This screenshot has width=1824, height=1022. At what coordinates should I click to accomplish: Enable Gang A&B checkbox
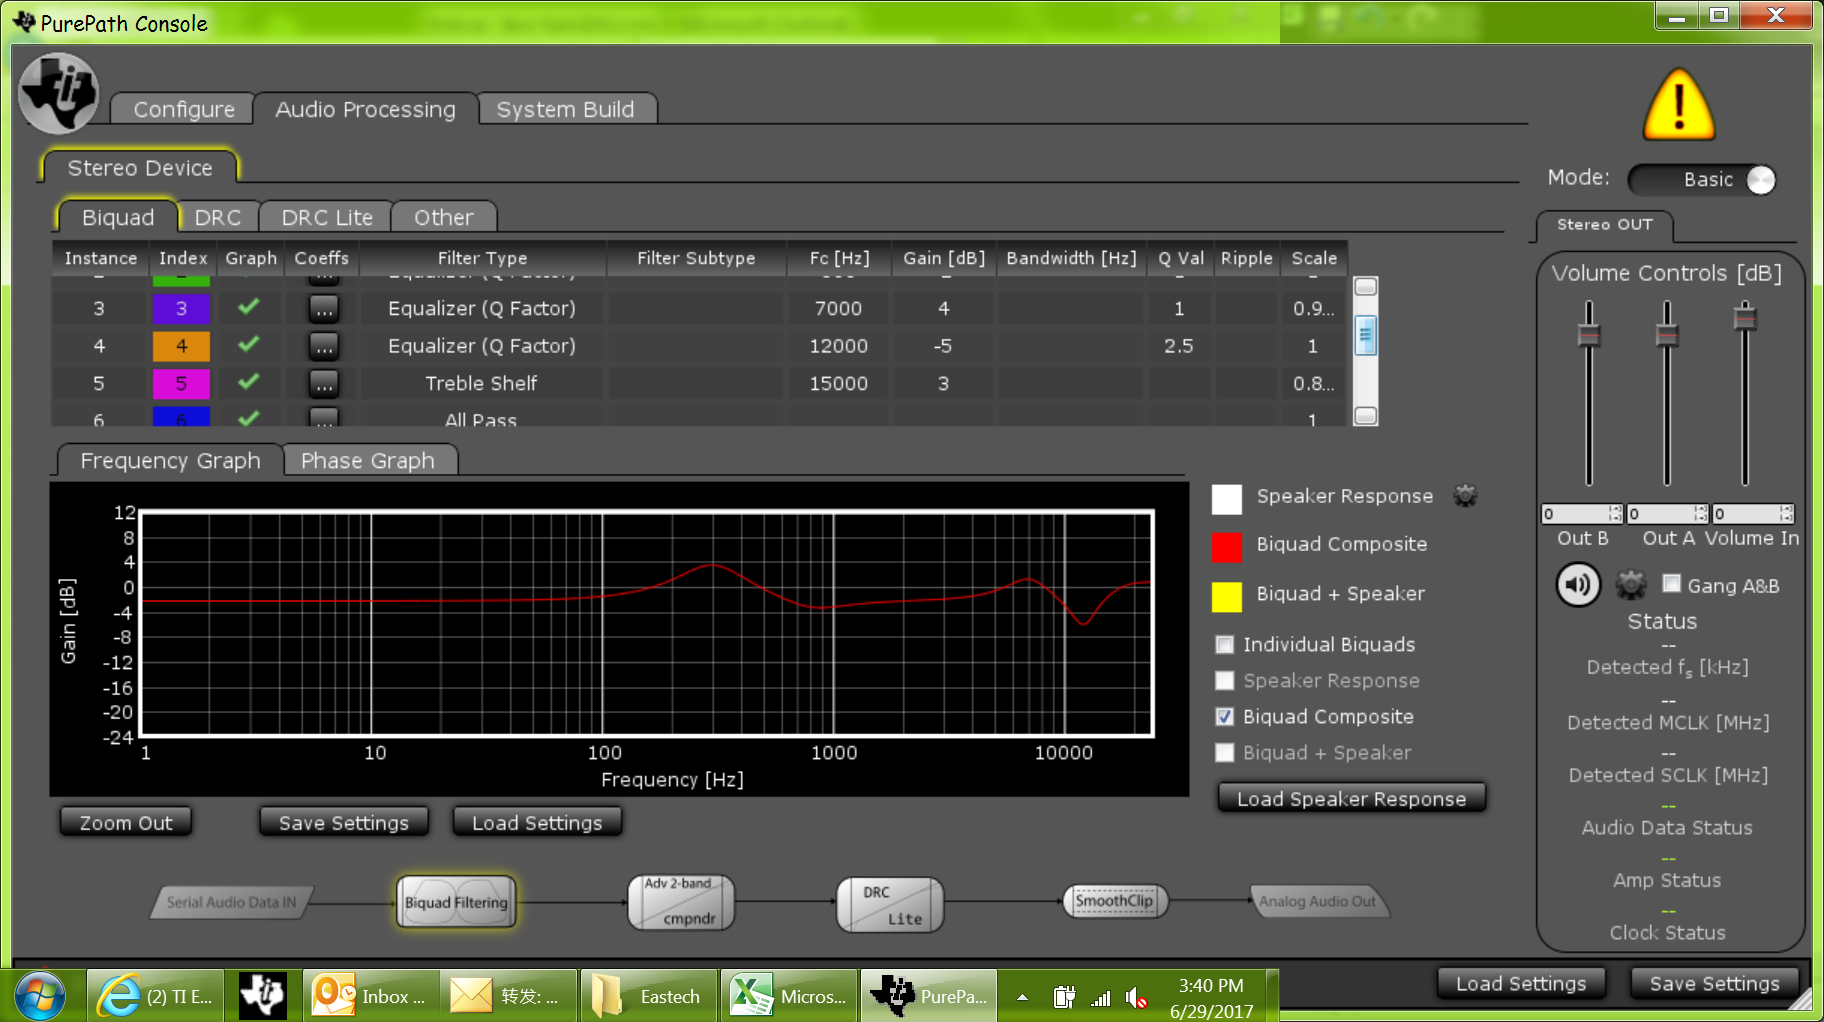(1671, 583)
